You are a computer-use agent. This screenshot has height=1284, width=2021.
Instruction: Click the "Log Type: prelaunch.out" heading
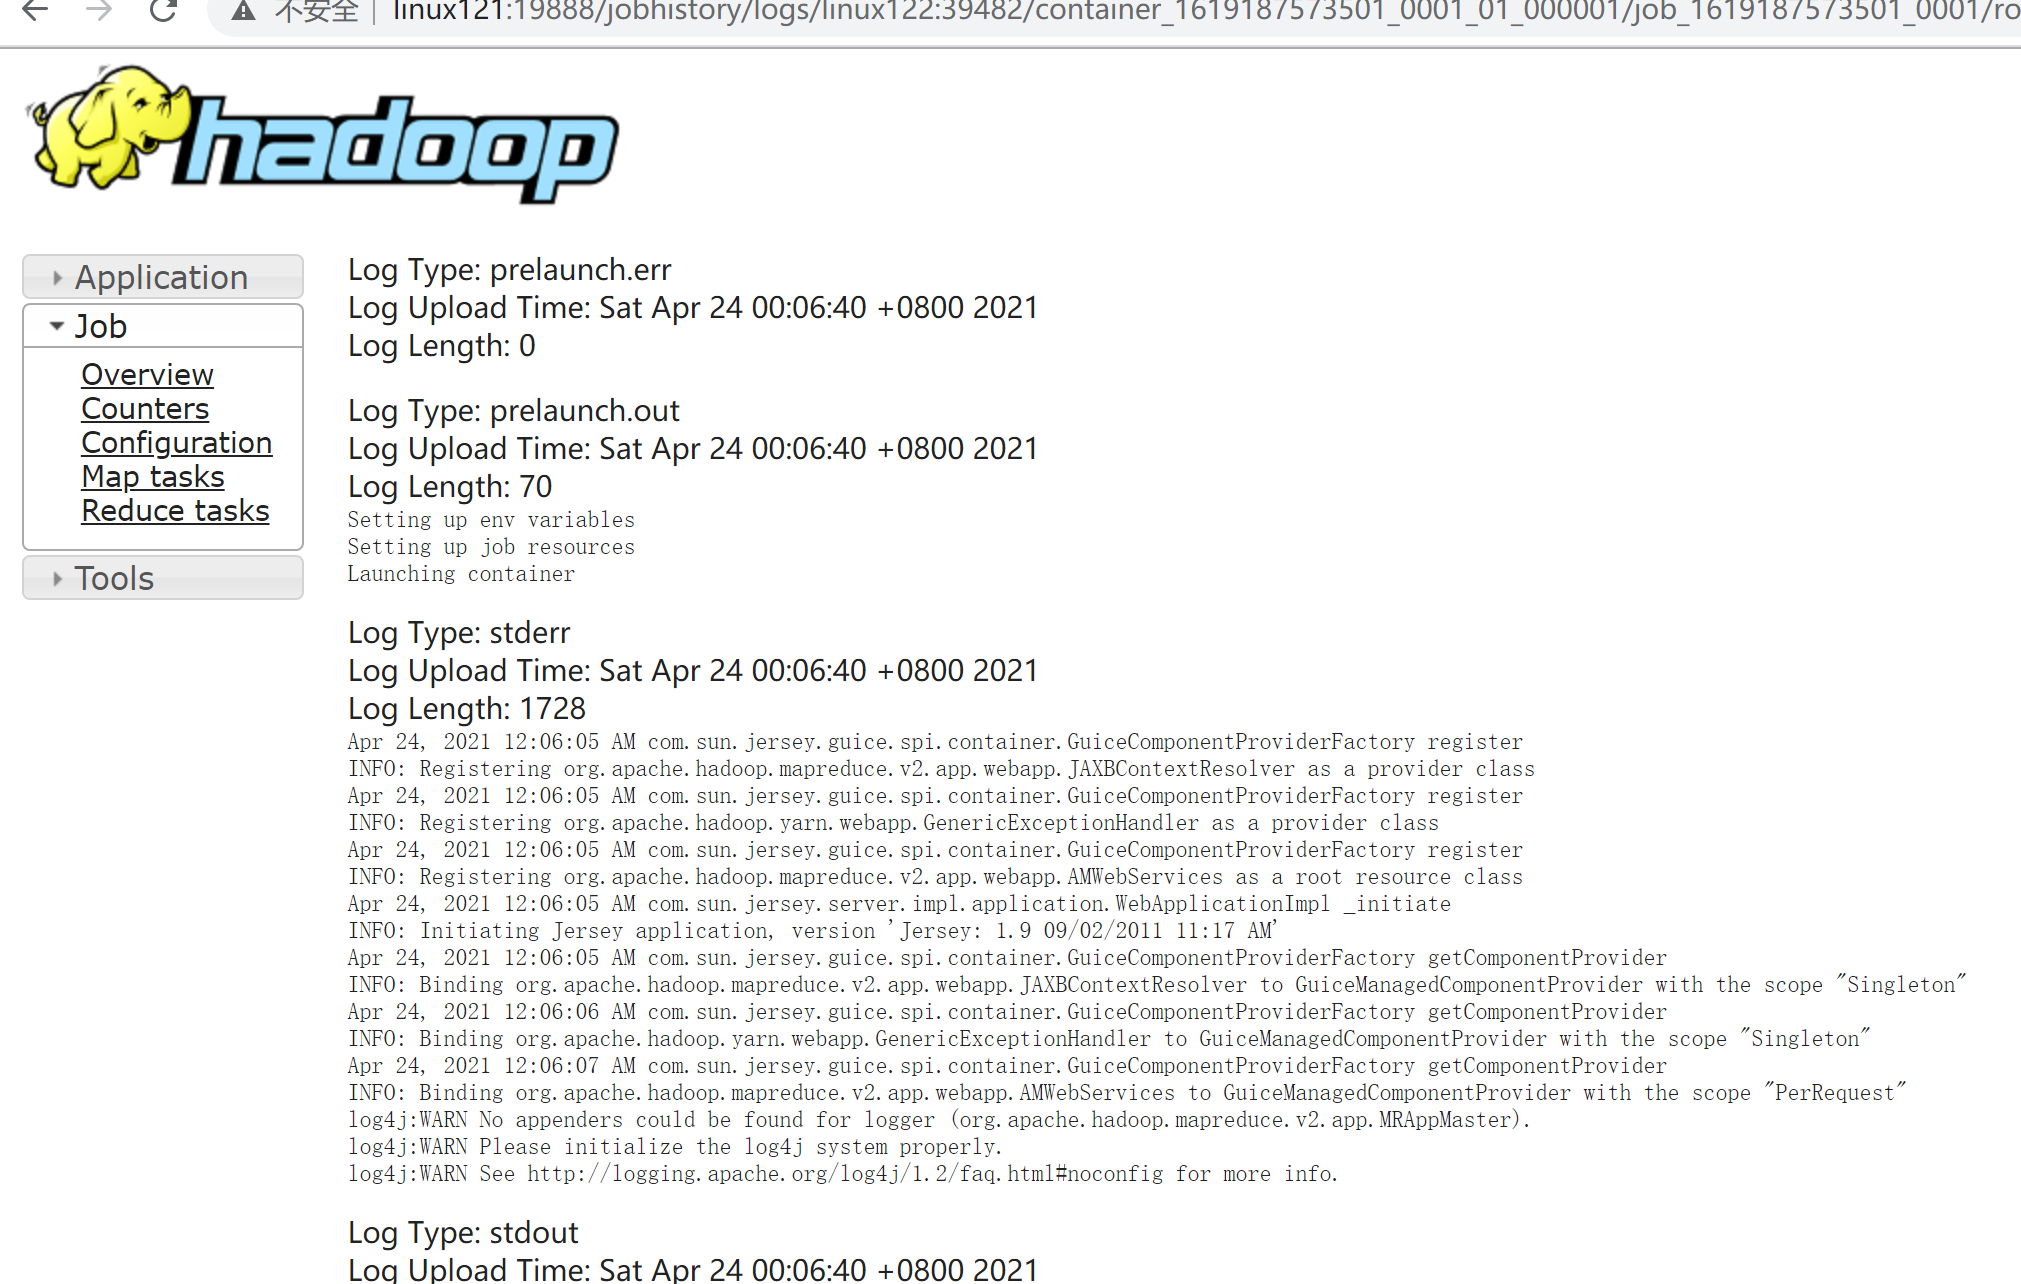(513, 410)
